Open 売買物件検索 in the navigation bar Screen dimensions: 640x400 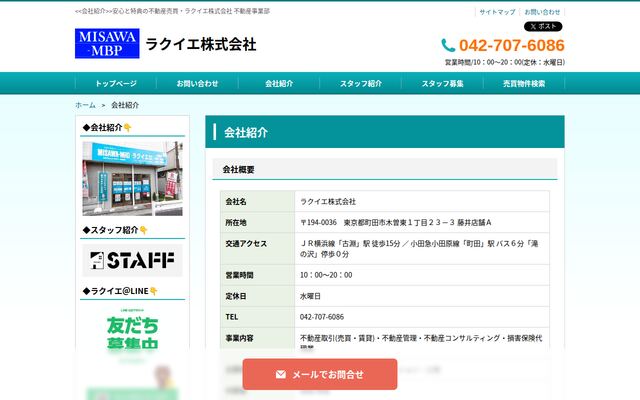(524, 83)
